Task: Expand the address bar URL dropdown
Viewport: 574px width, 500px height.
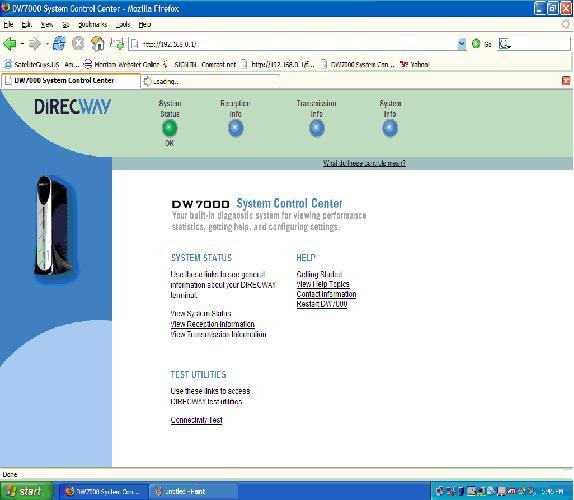Action: 462,44
